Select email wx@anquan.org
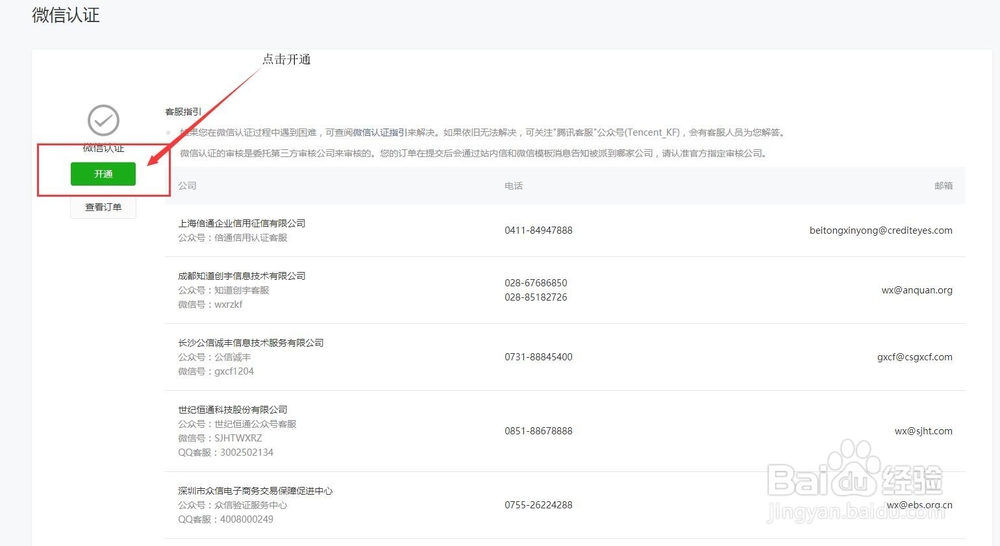Image resolution: width=1000 pixels, height=546 pixels. pyautogui.click(x=917, y=290)
